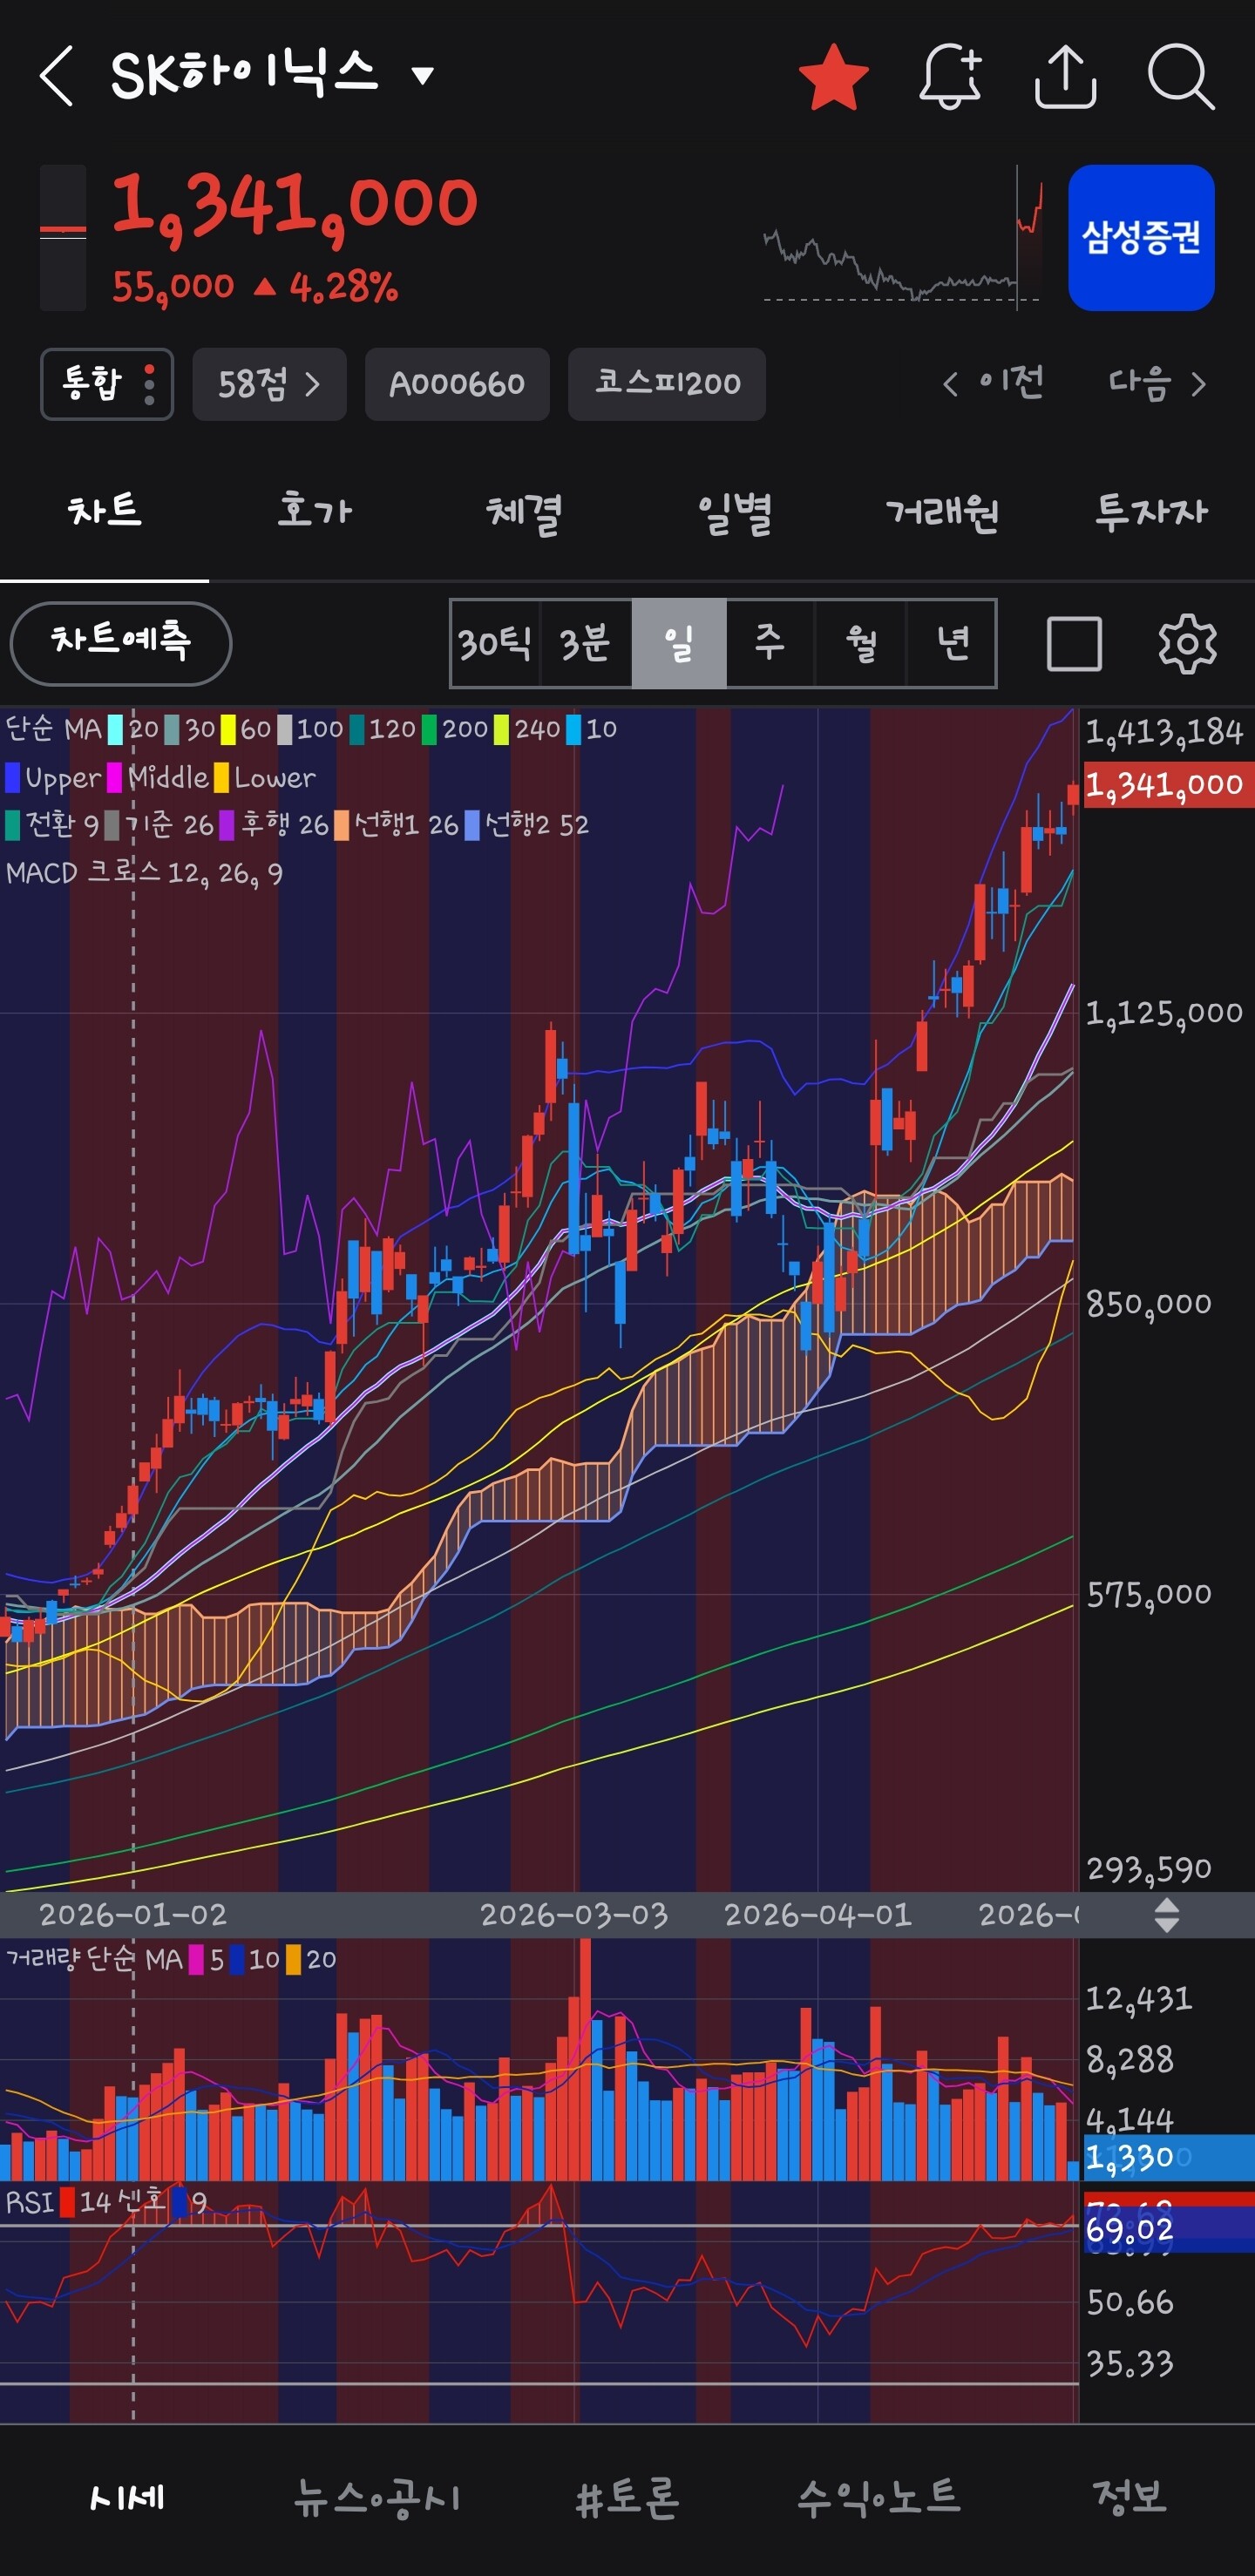Select the 주 weekly chart interval
Screen dimensions: 1255x2576
point(769,643)
